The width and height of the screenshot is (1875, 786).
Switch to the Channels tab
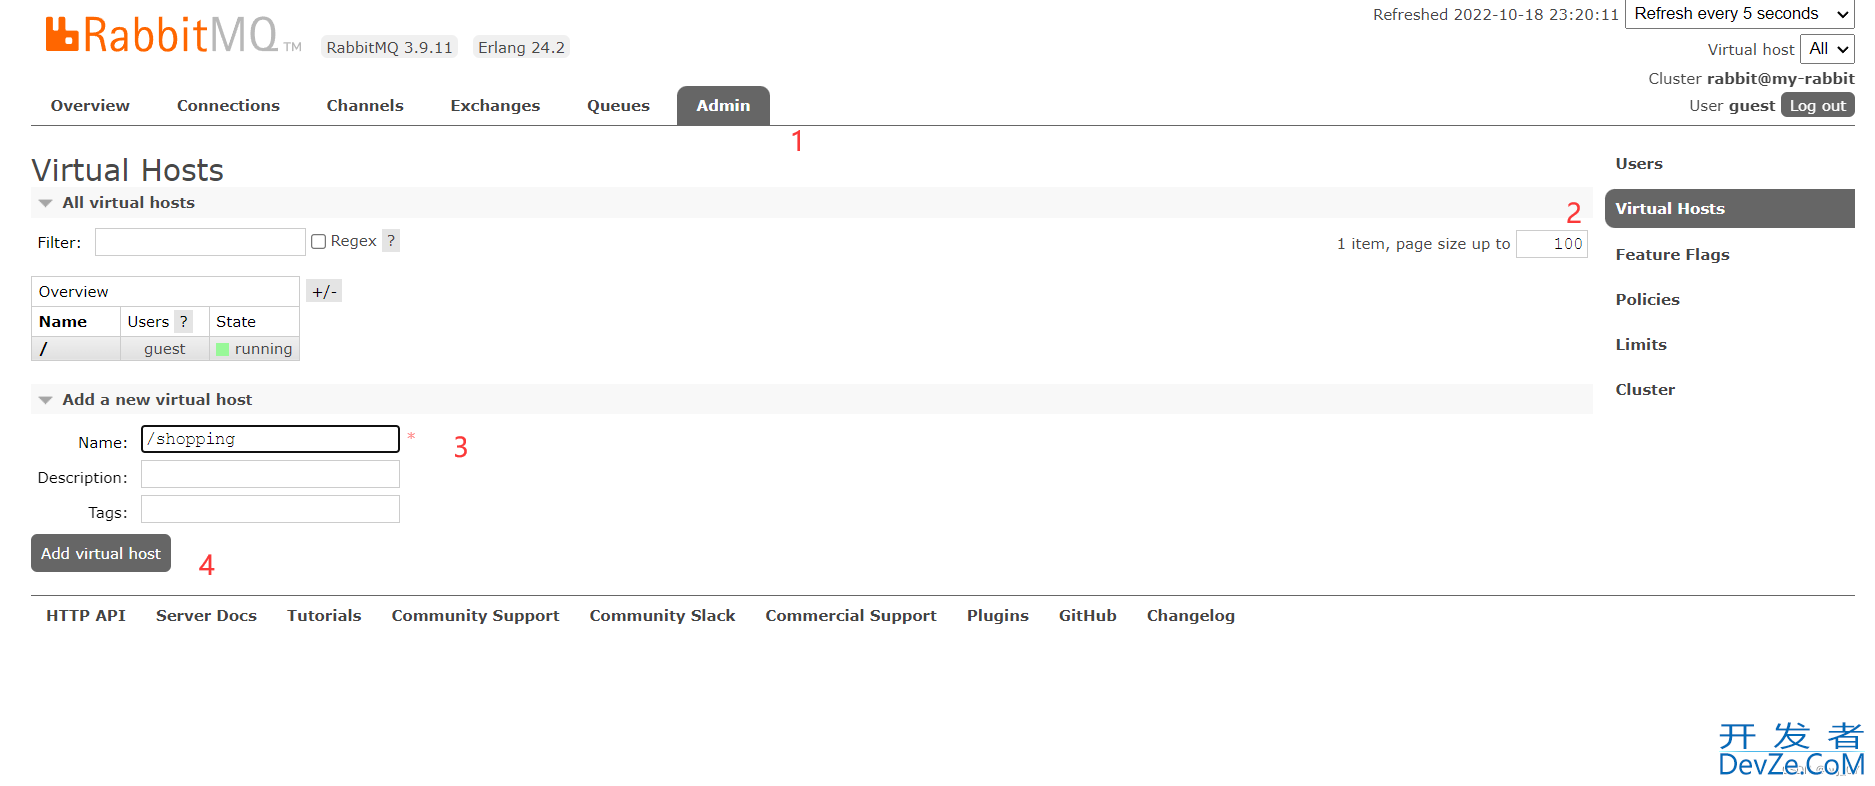[x=365, y=106]
